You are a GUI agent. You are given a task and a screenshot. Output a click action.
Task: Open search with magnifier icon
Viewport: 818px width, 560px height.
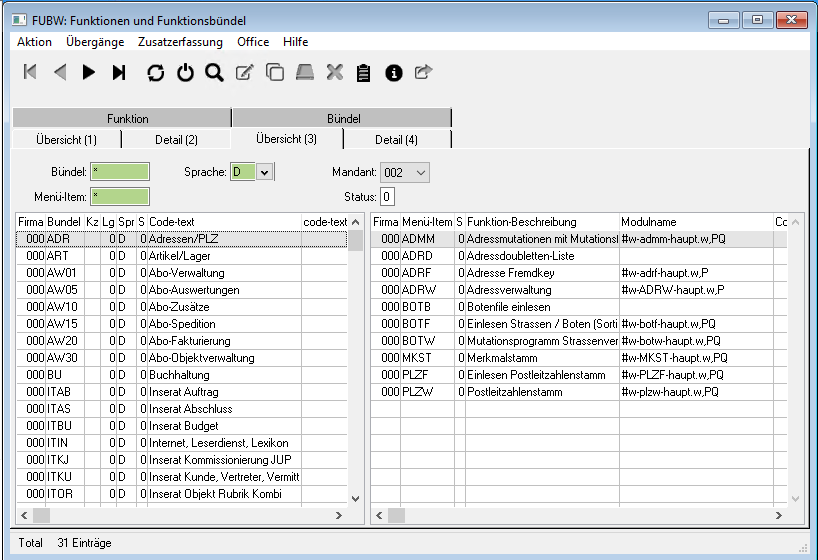[214, 72]
